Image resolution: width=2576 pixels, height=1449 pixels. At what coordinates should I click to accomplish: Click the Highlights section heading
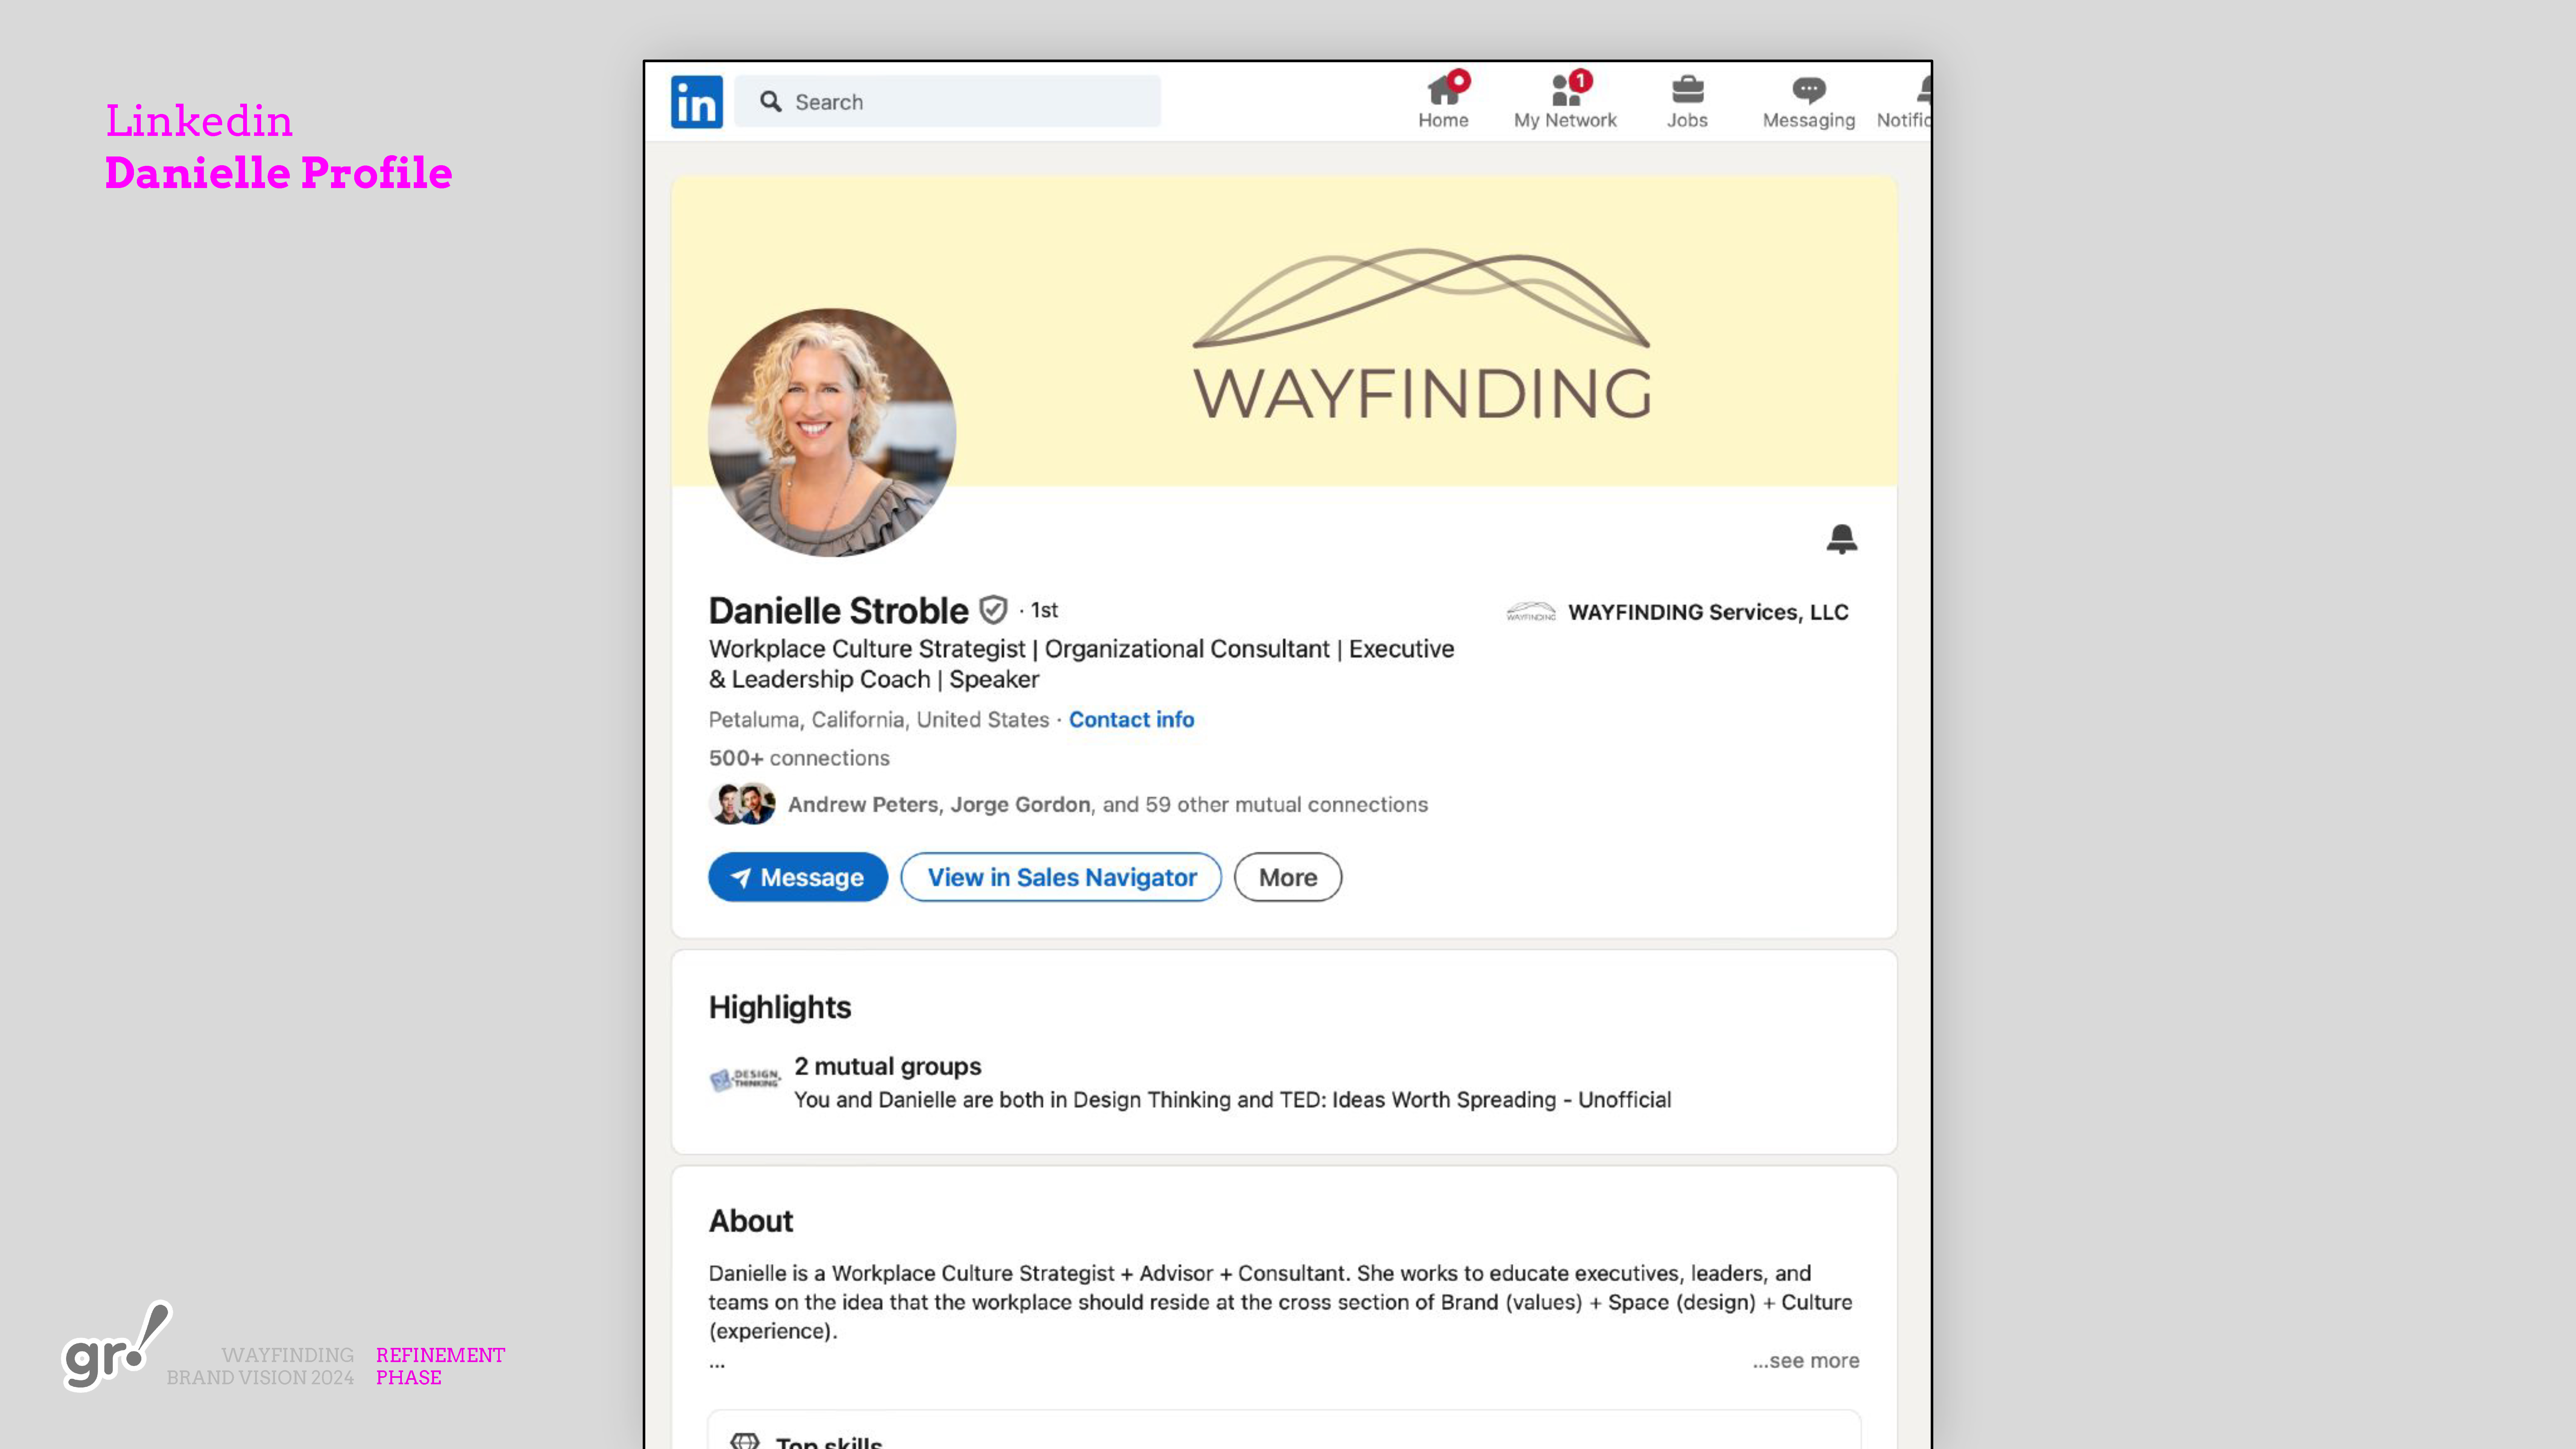780,1007
